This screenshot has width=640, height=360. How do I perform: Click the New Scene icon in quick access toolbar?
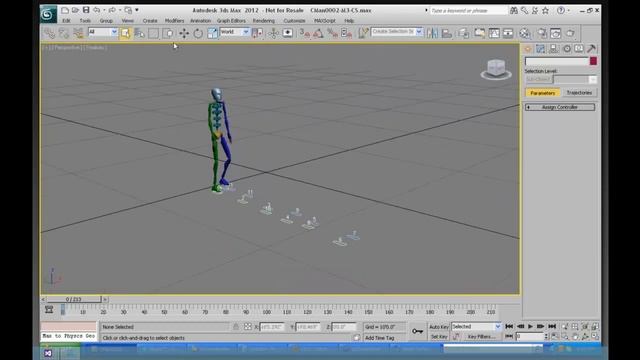(64, 10)
